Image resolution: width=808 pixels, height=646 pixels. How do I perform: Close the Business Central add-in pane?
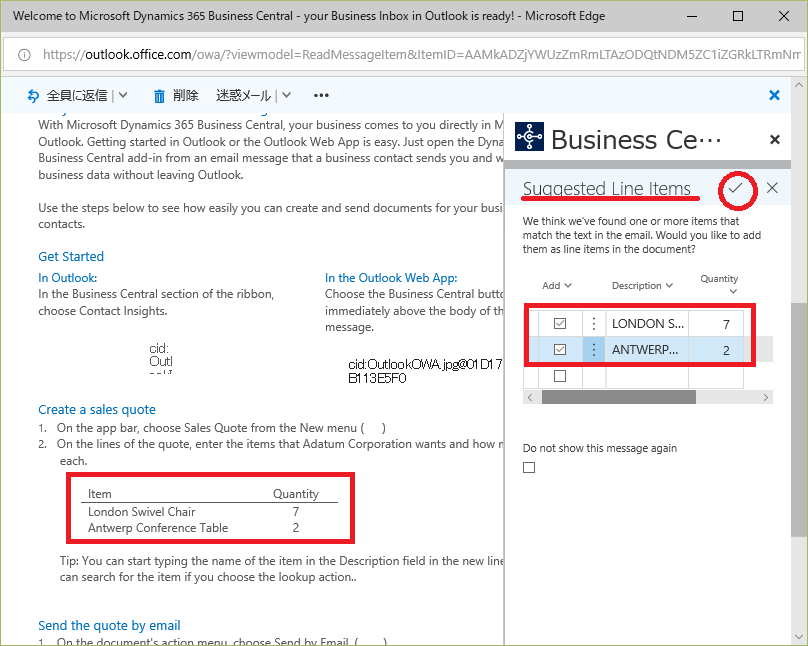775,139
